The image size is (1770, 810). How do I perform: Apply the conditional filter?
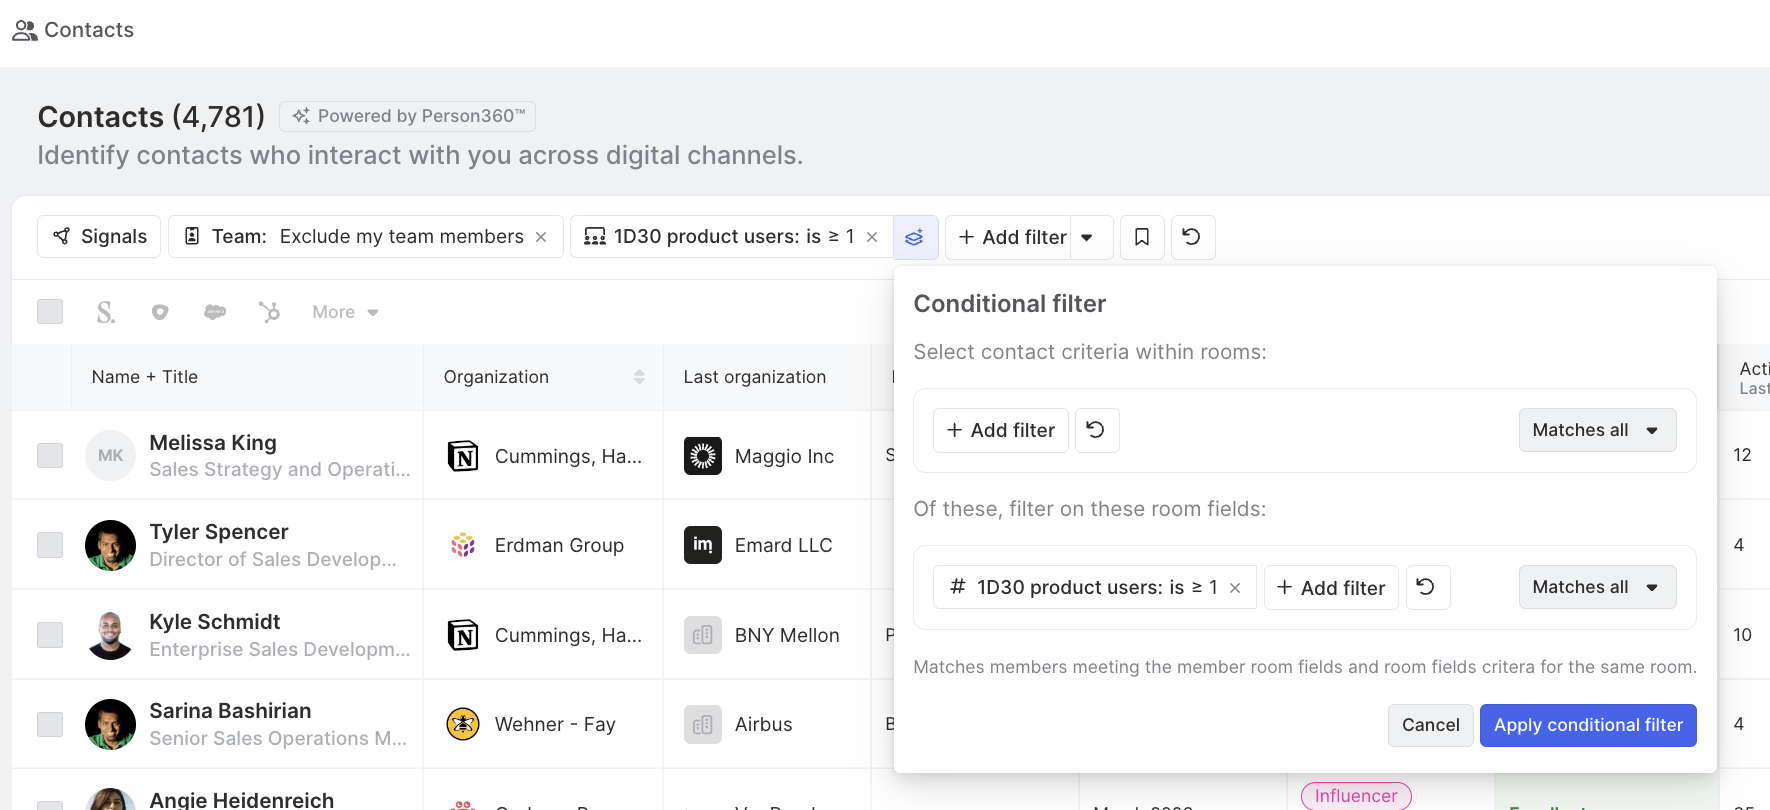(x=1588, y=725)
